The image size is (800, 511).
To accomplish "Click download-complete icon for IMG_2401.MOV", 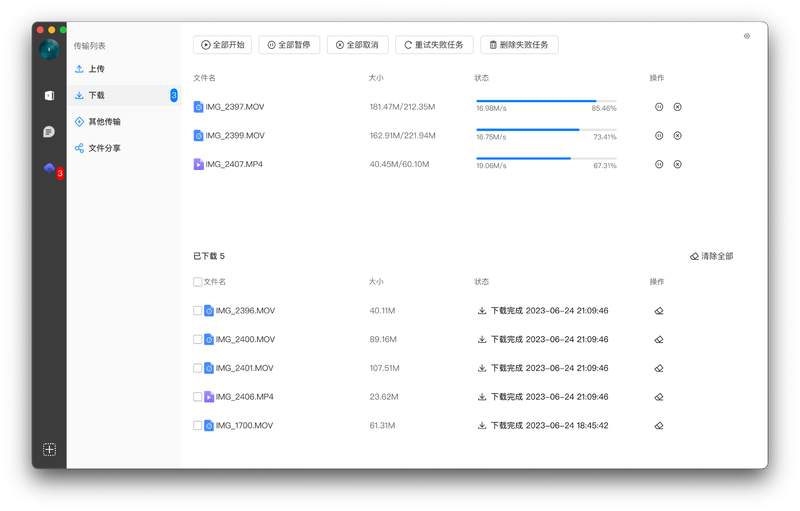I will click(481, 368).
